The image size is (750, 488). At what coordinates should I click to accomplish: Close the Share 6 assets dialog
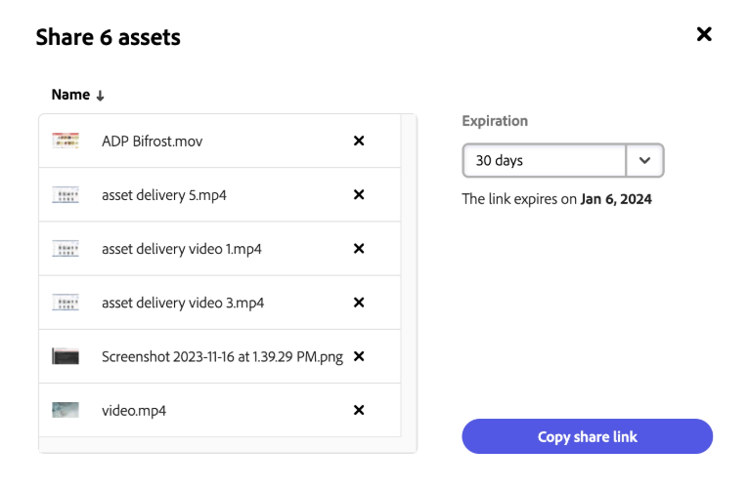pos(704,35)
